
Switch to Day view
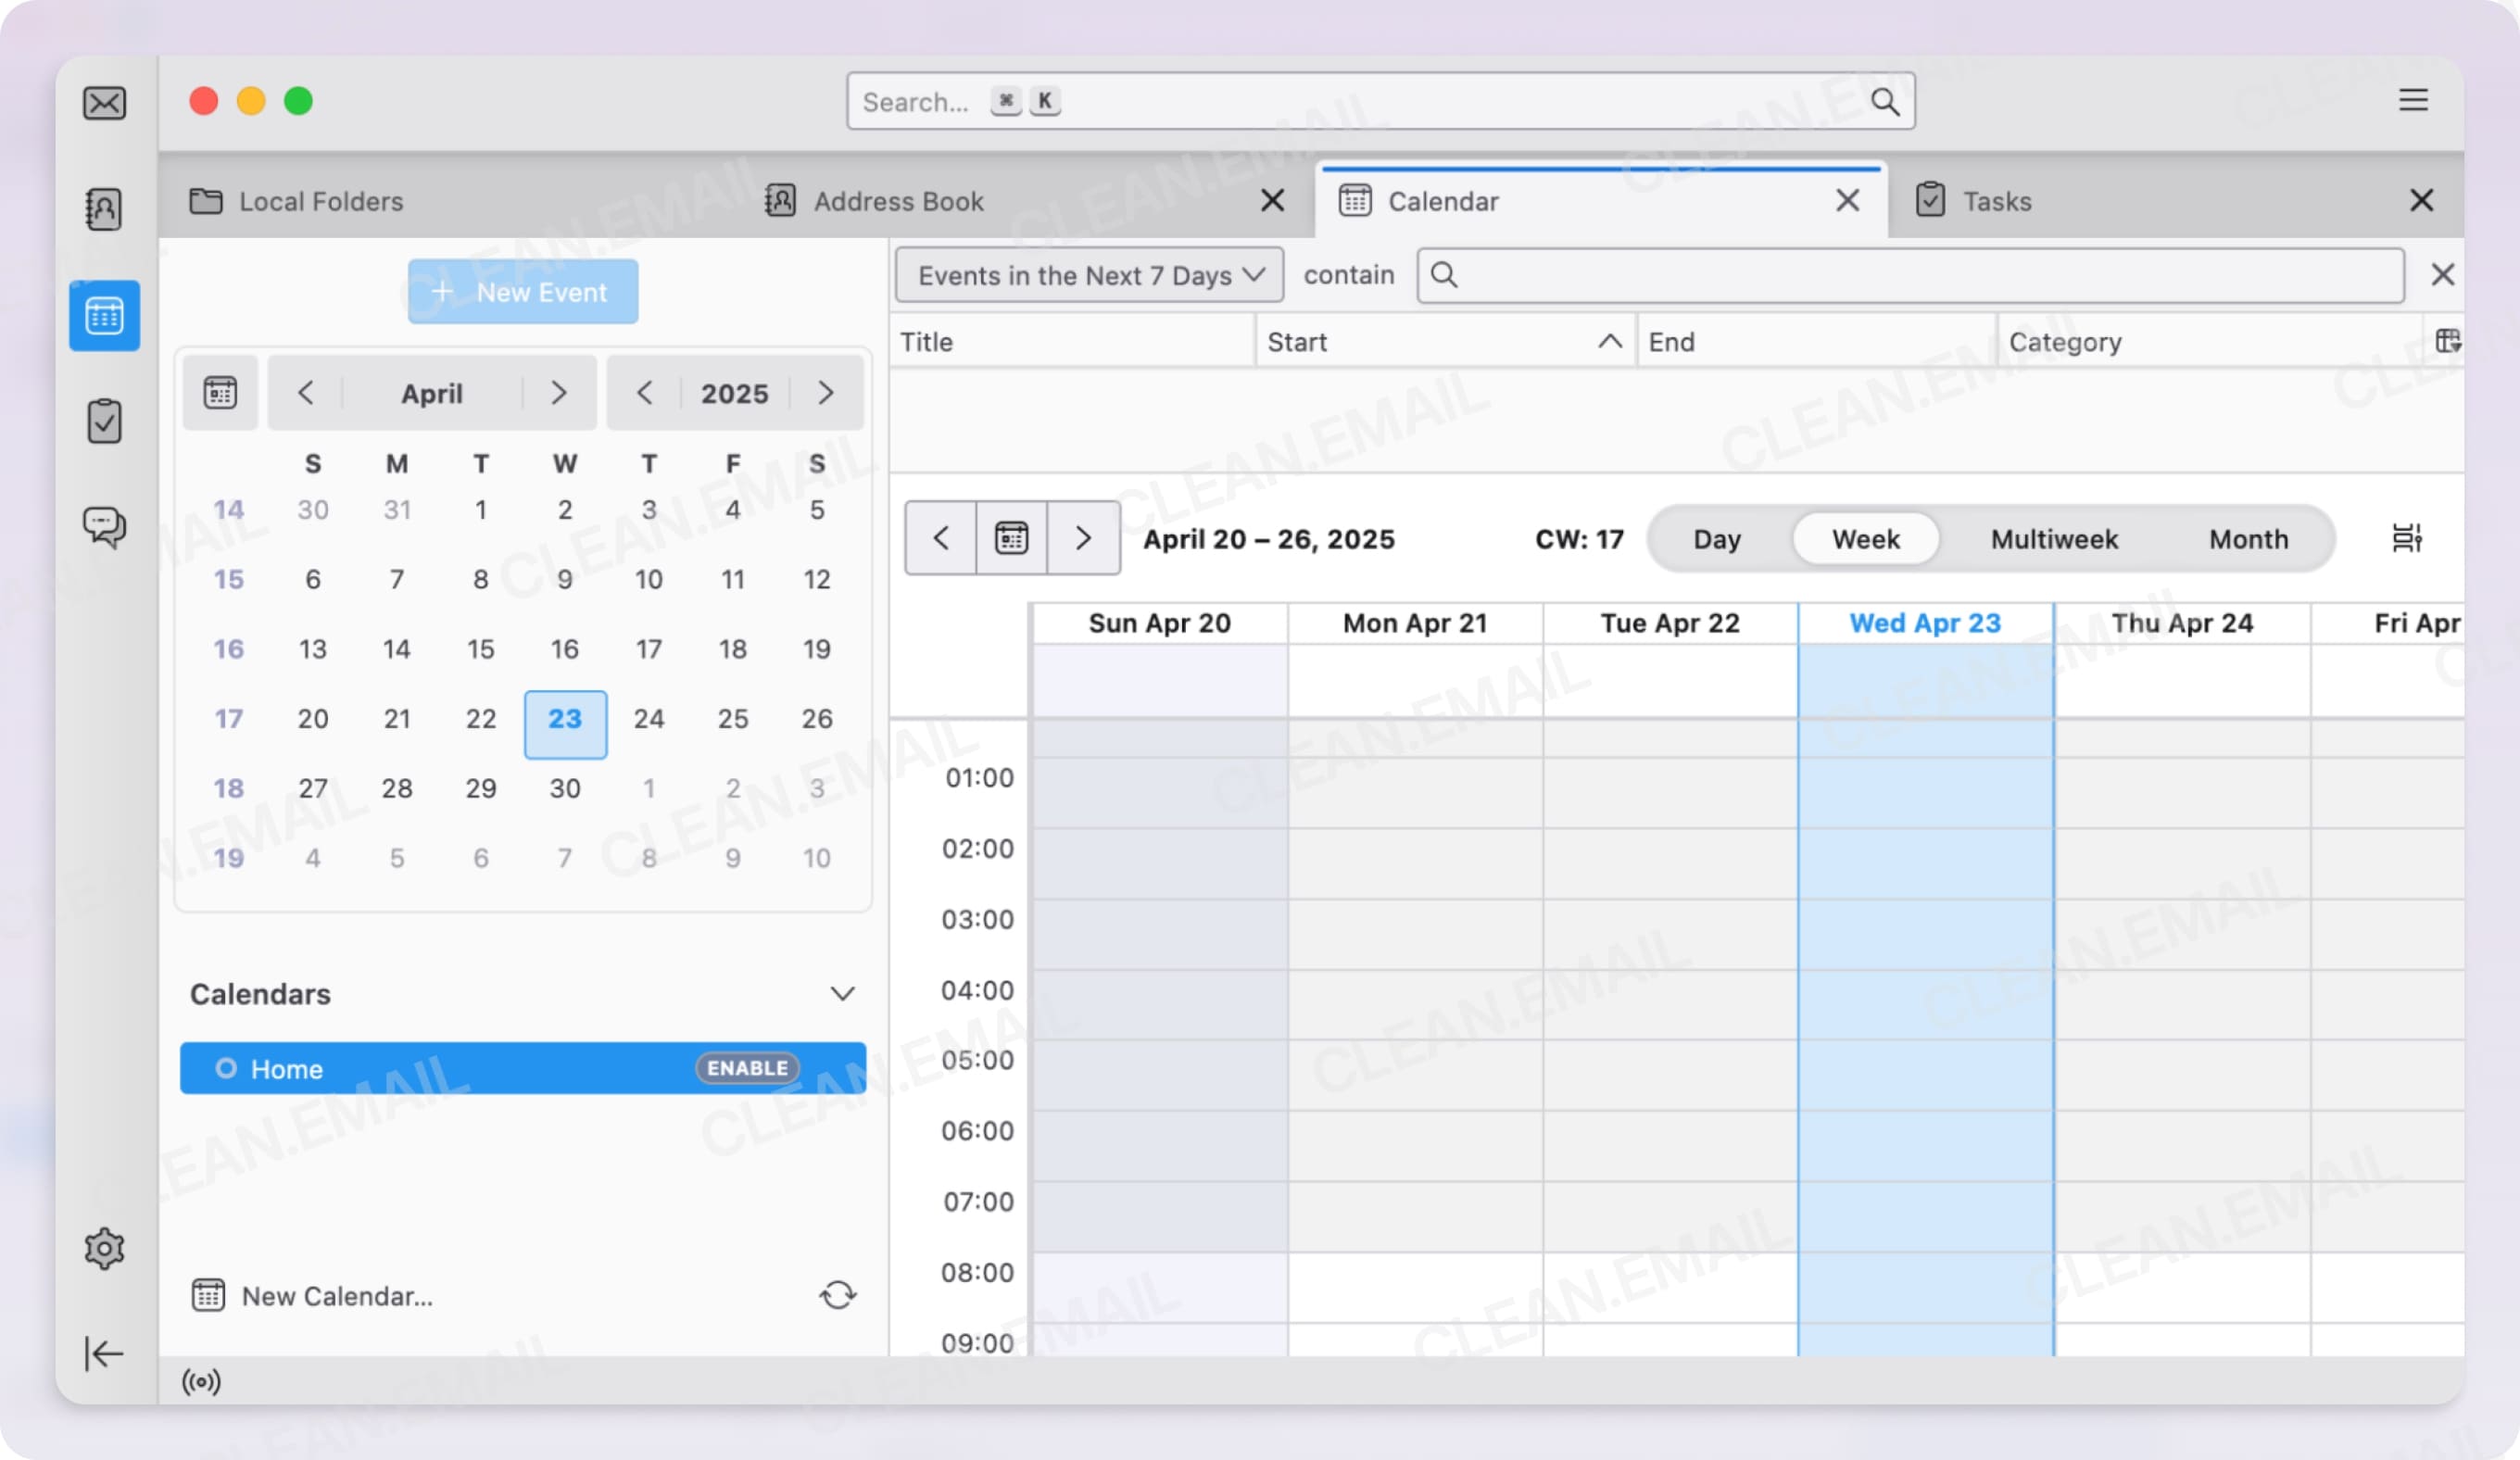[x=1716, y=539]
